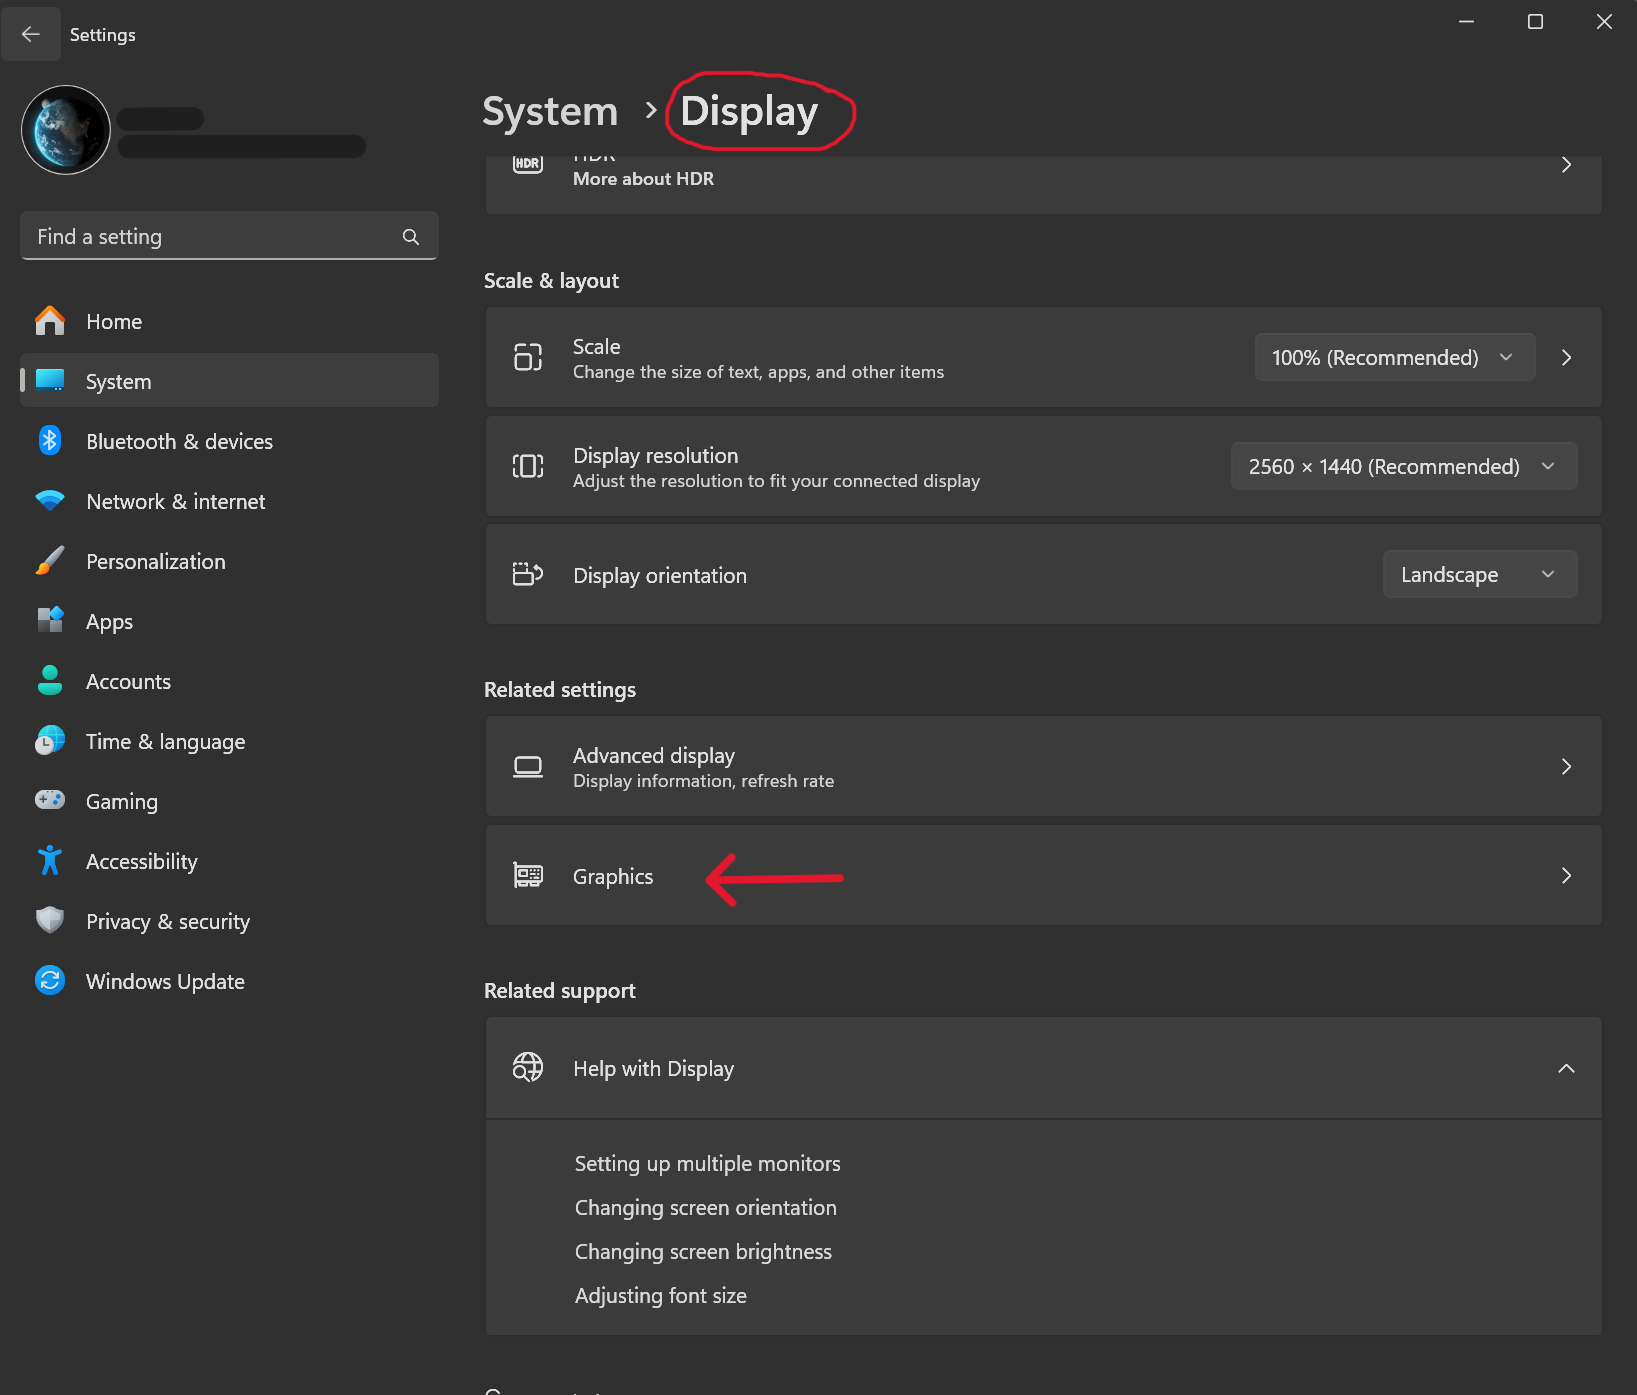
Task: Click the HDR icon
Action: 527,162
